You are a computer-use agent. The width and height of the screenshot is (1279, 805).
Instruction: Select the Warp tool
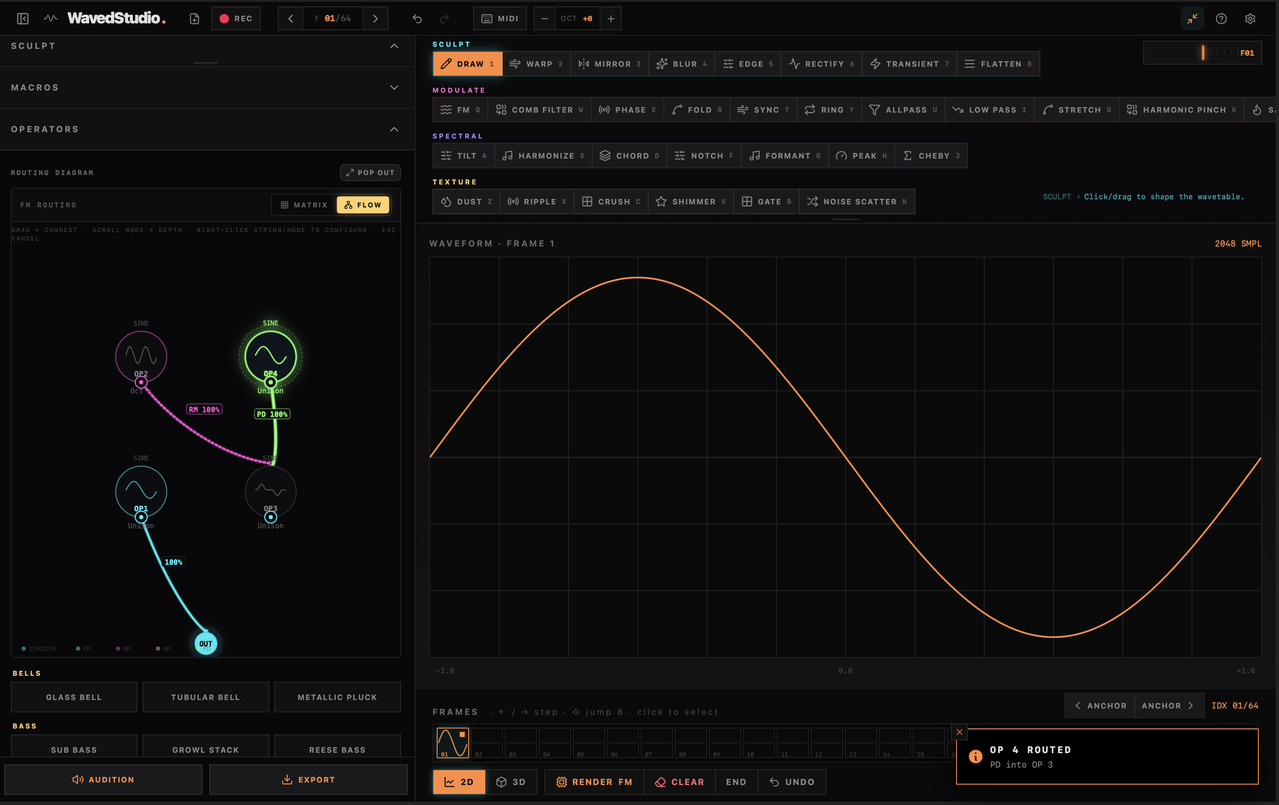pyautogui.click(x=537, y=64)
